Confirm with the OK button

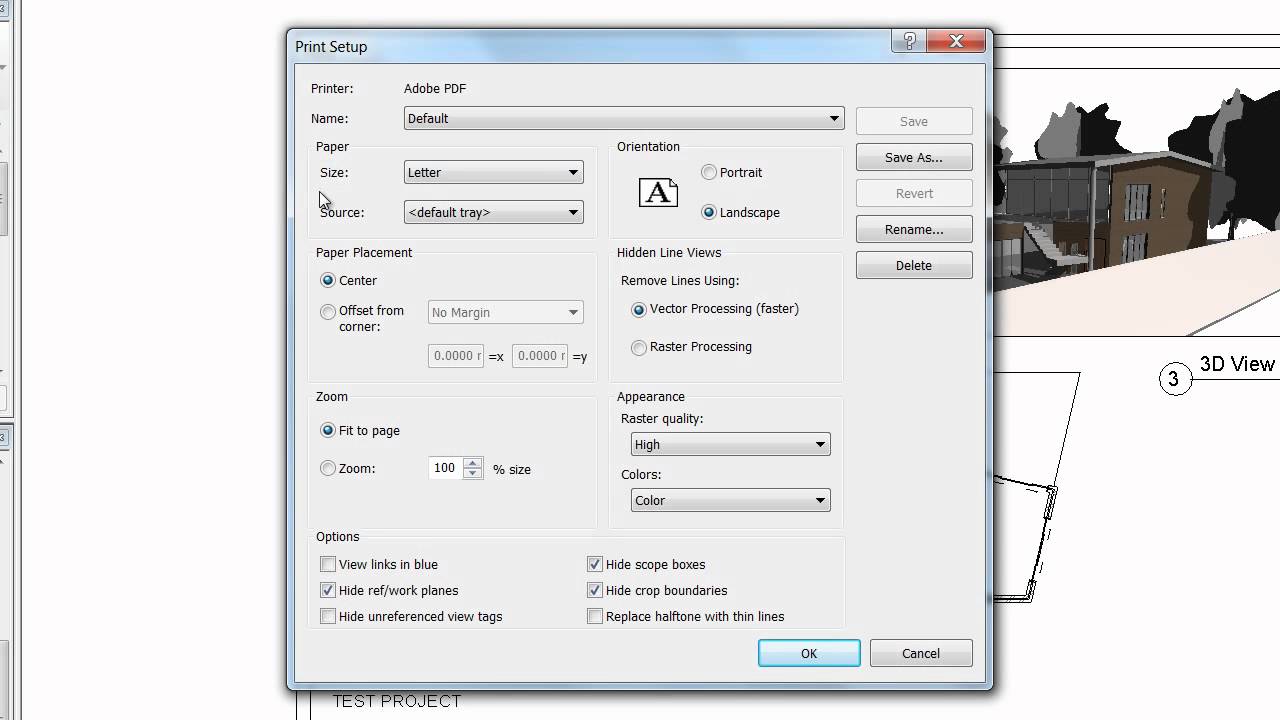coord(809,653)
